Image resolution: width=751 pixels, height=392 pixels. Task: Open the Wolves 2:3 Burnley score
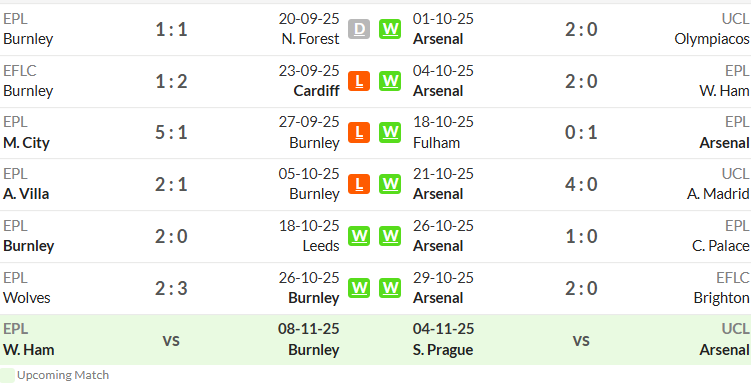click(171, 288)
